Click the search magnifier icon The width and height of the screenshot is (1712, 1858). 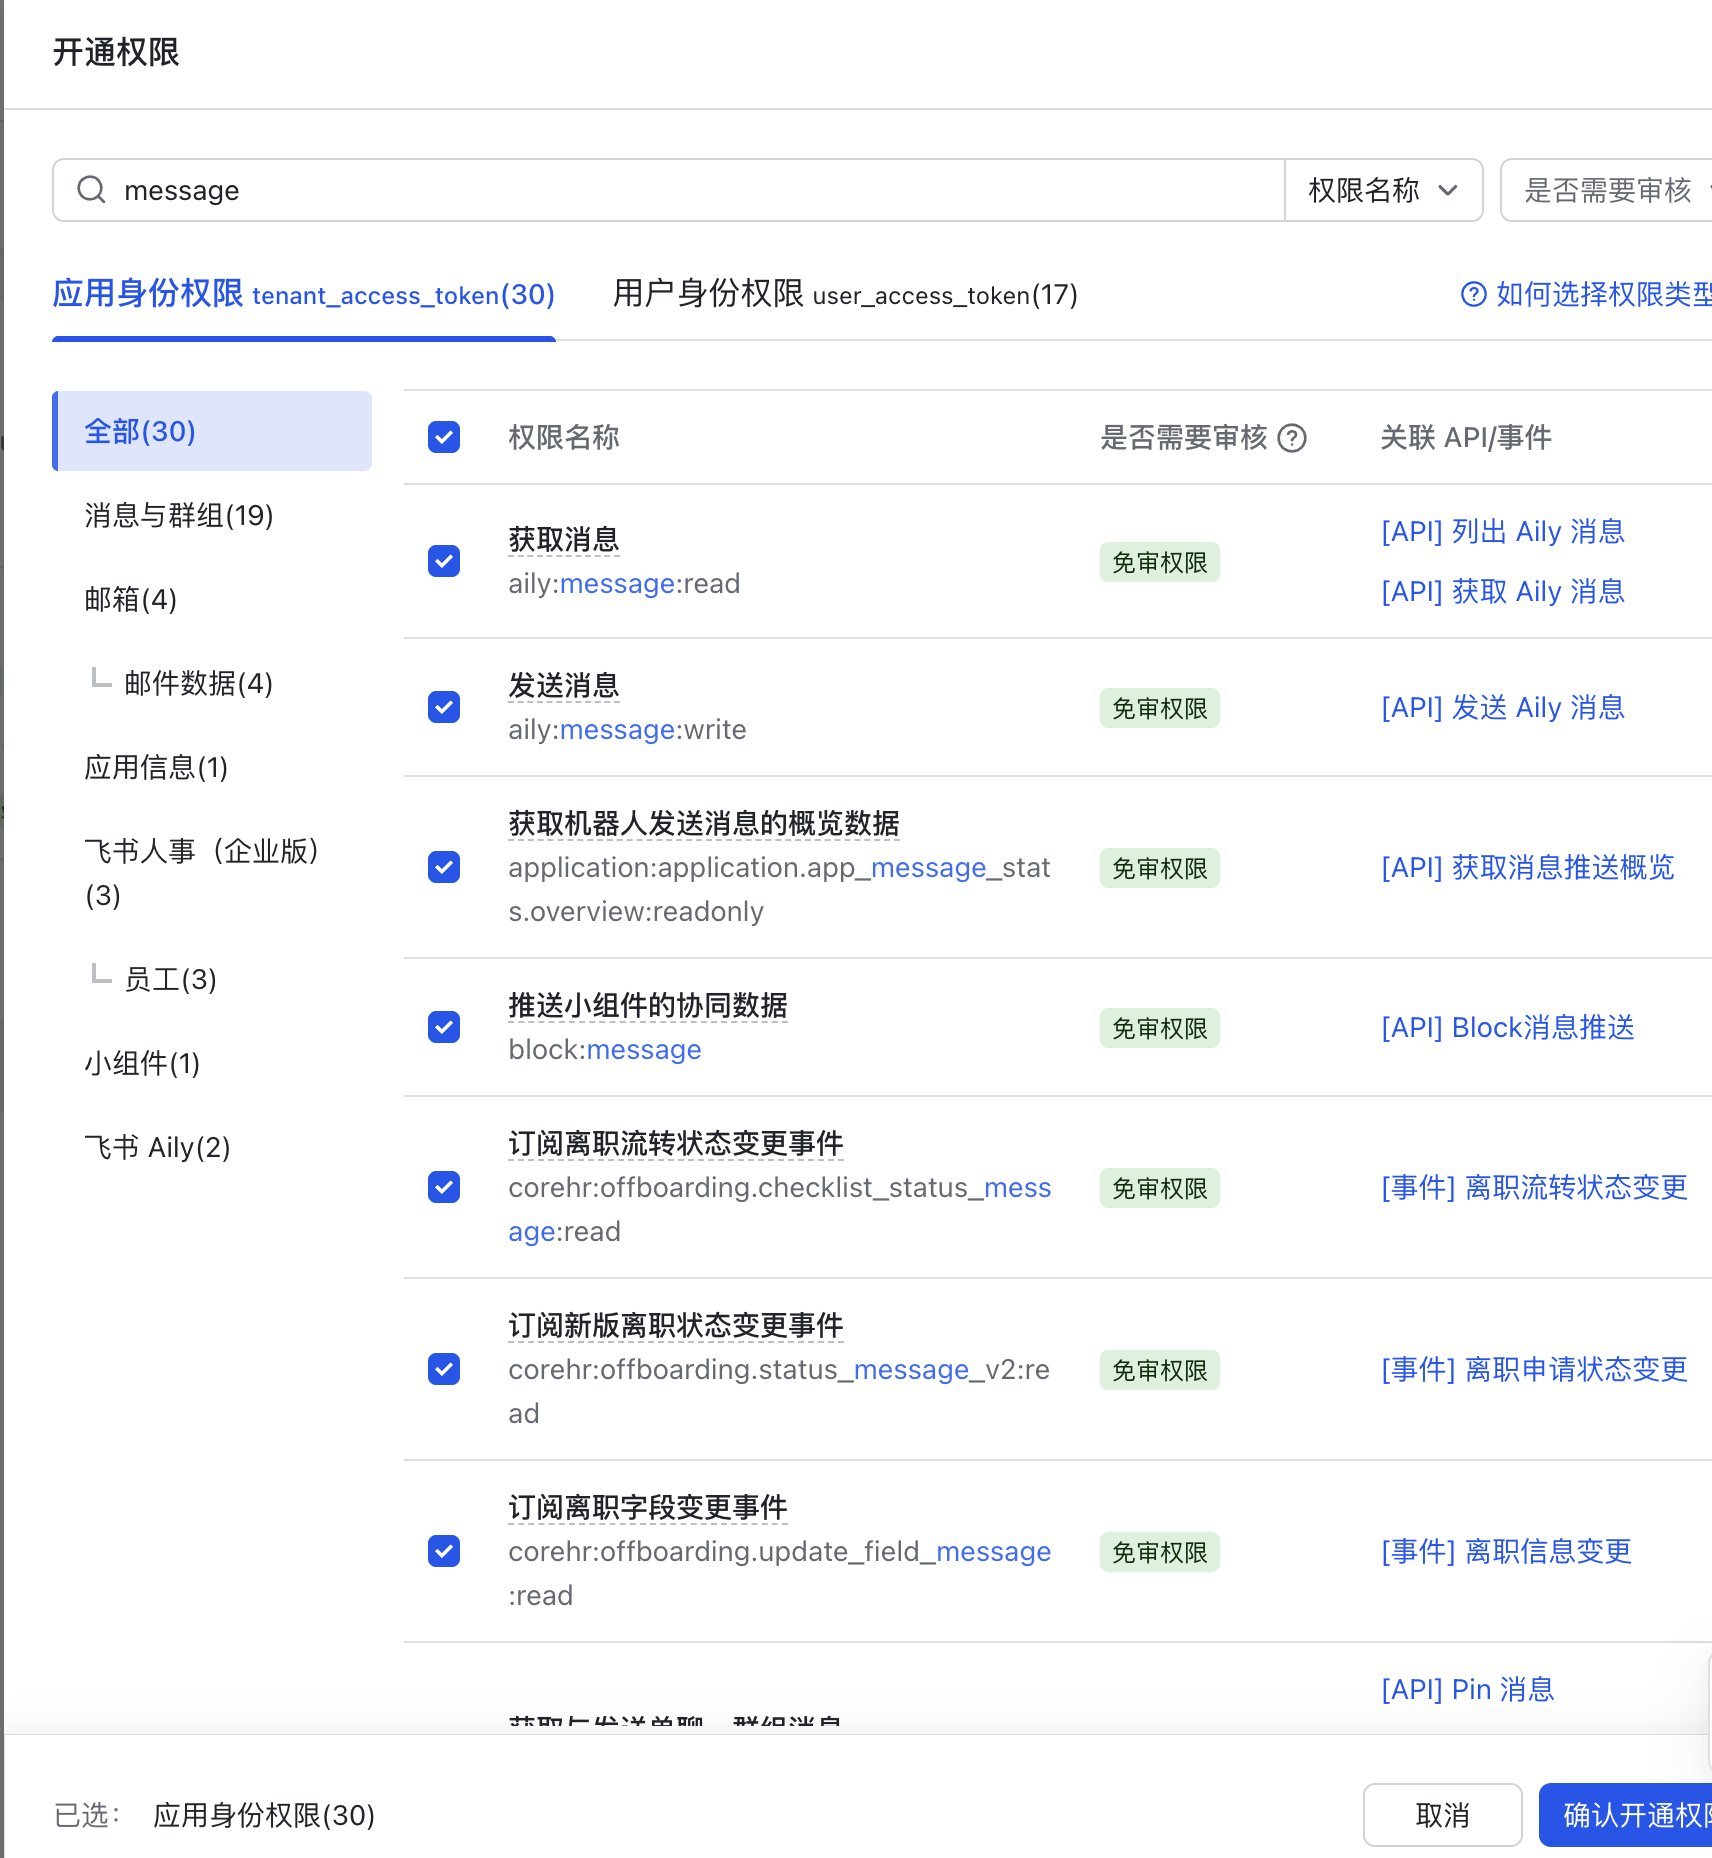[90, 190]
